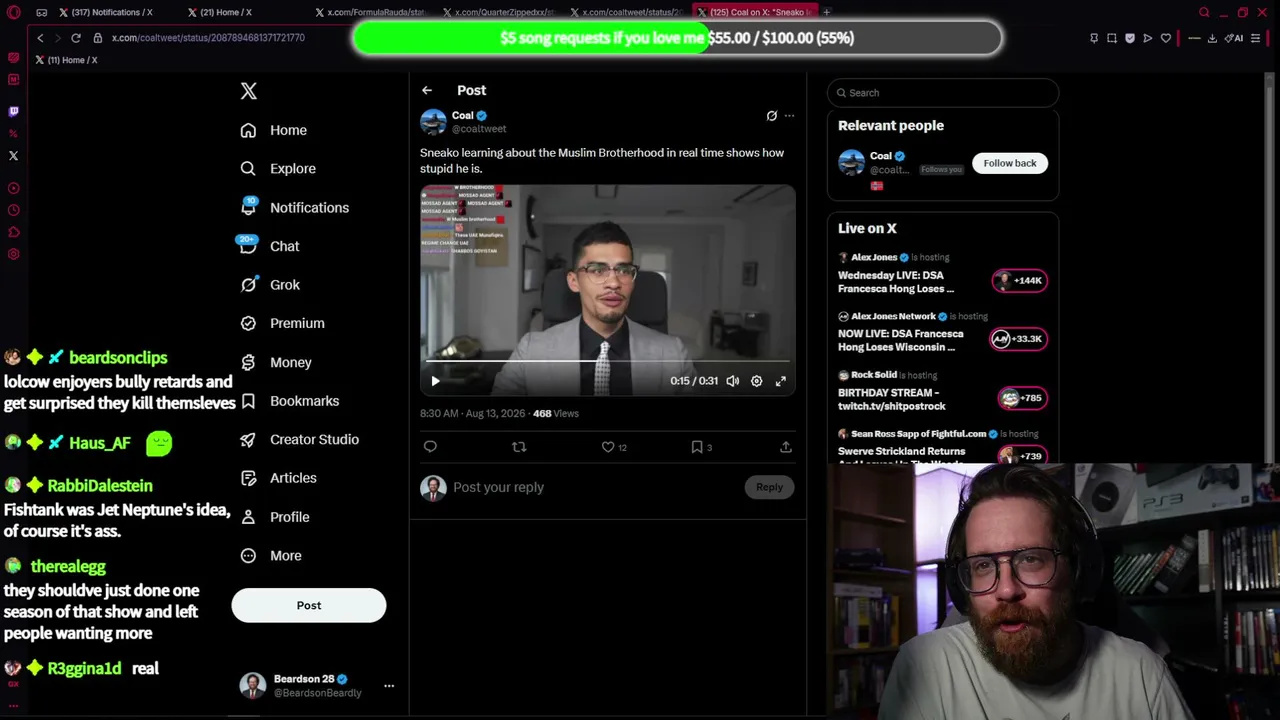Open Creator Studio in X navigation
1280x720 pixels.
click(x=299, y=439)
